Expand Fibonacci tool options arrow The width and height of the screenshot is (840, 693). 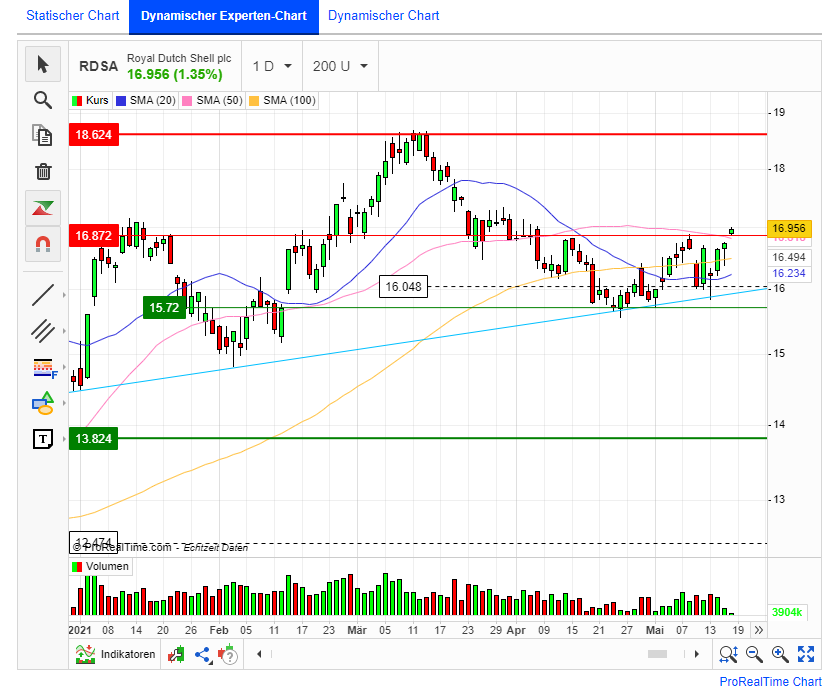64,367
